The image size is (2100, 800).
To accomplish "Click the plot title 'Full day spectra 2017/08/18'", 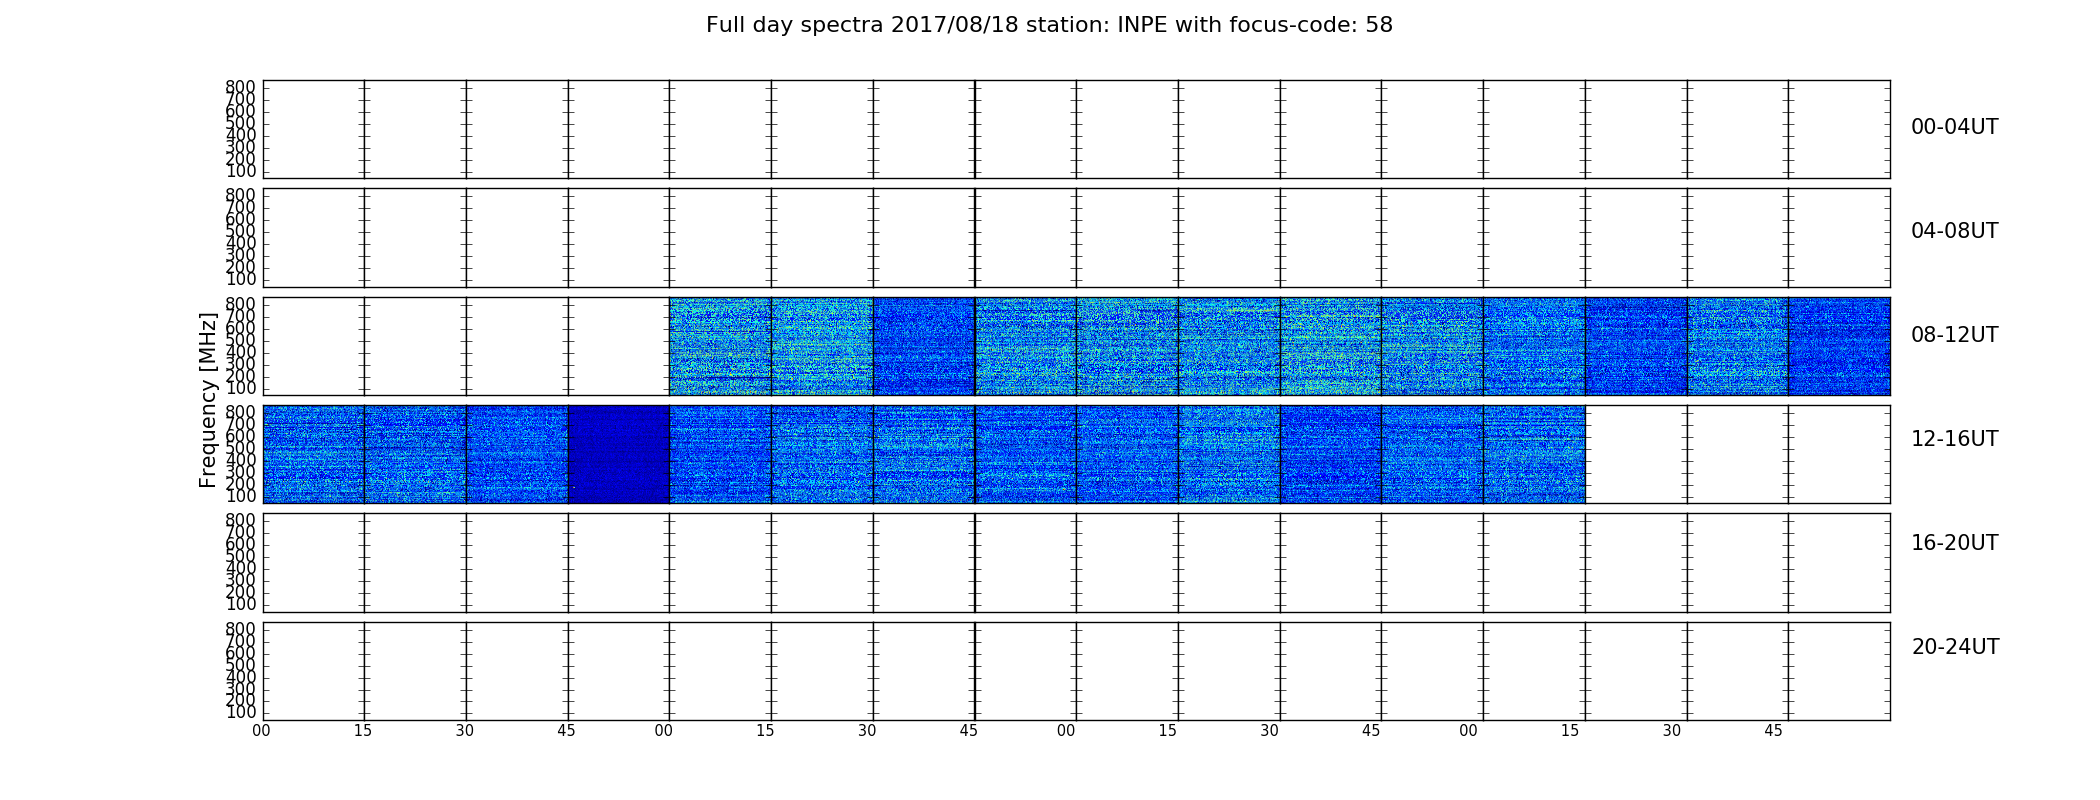I will 1049,25.
